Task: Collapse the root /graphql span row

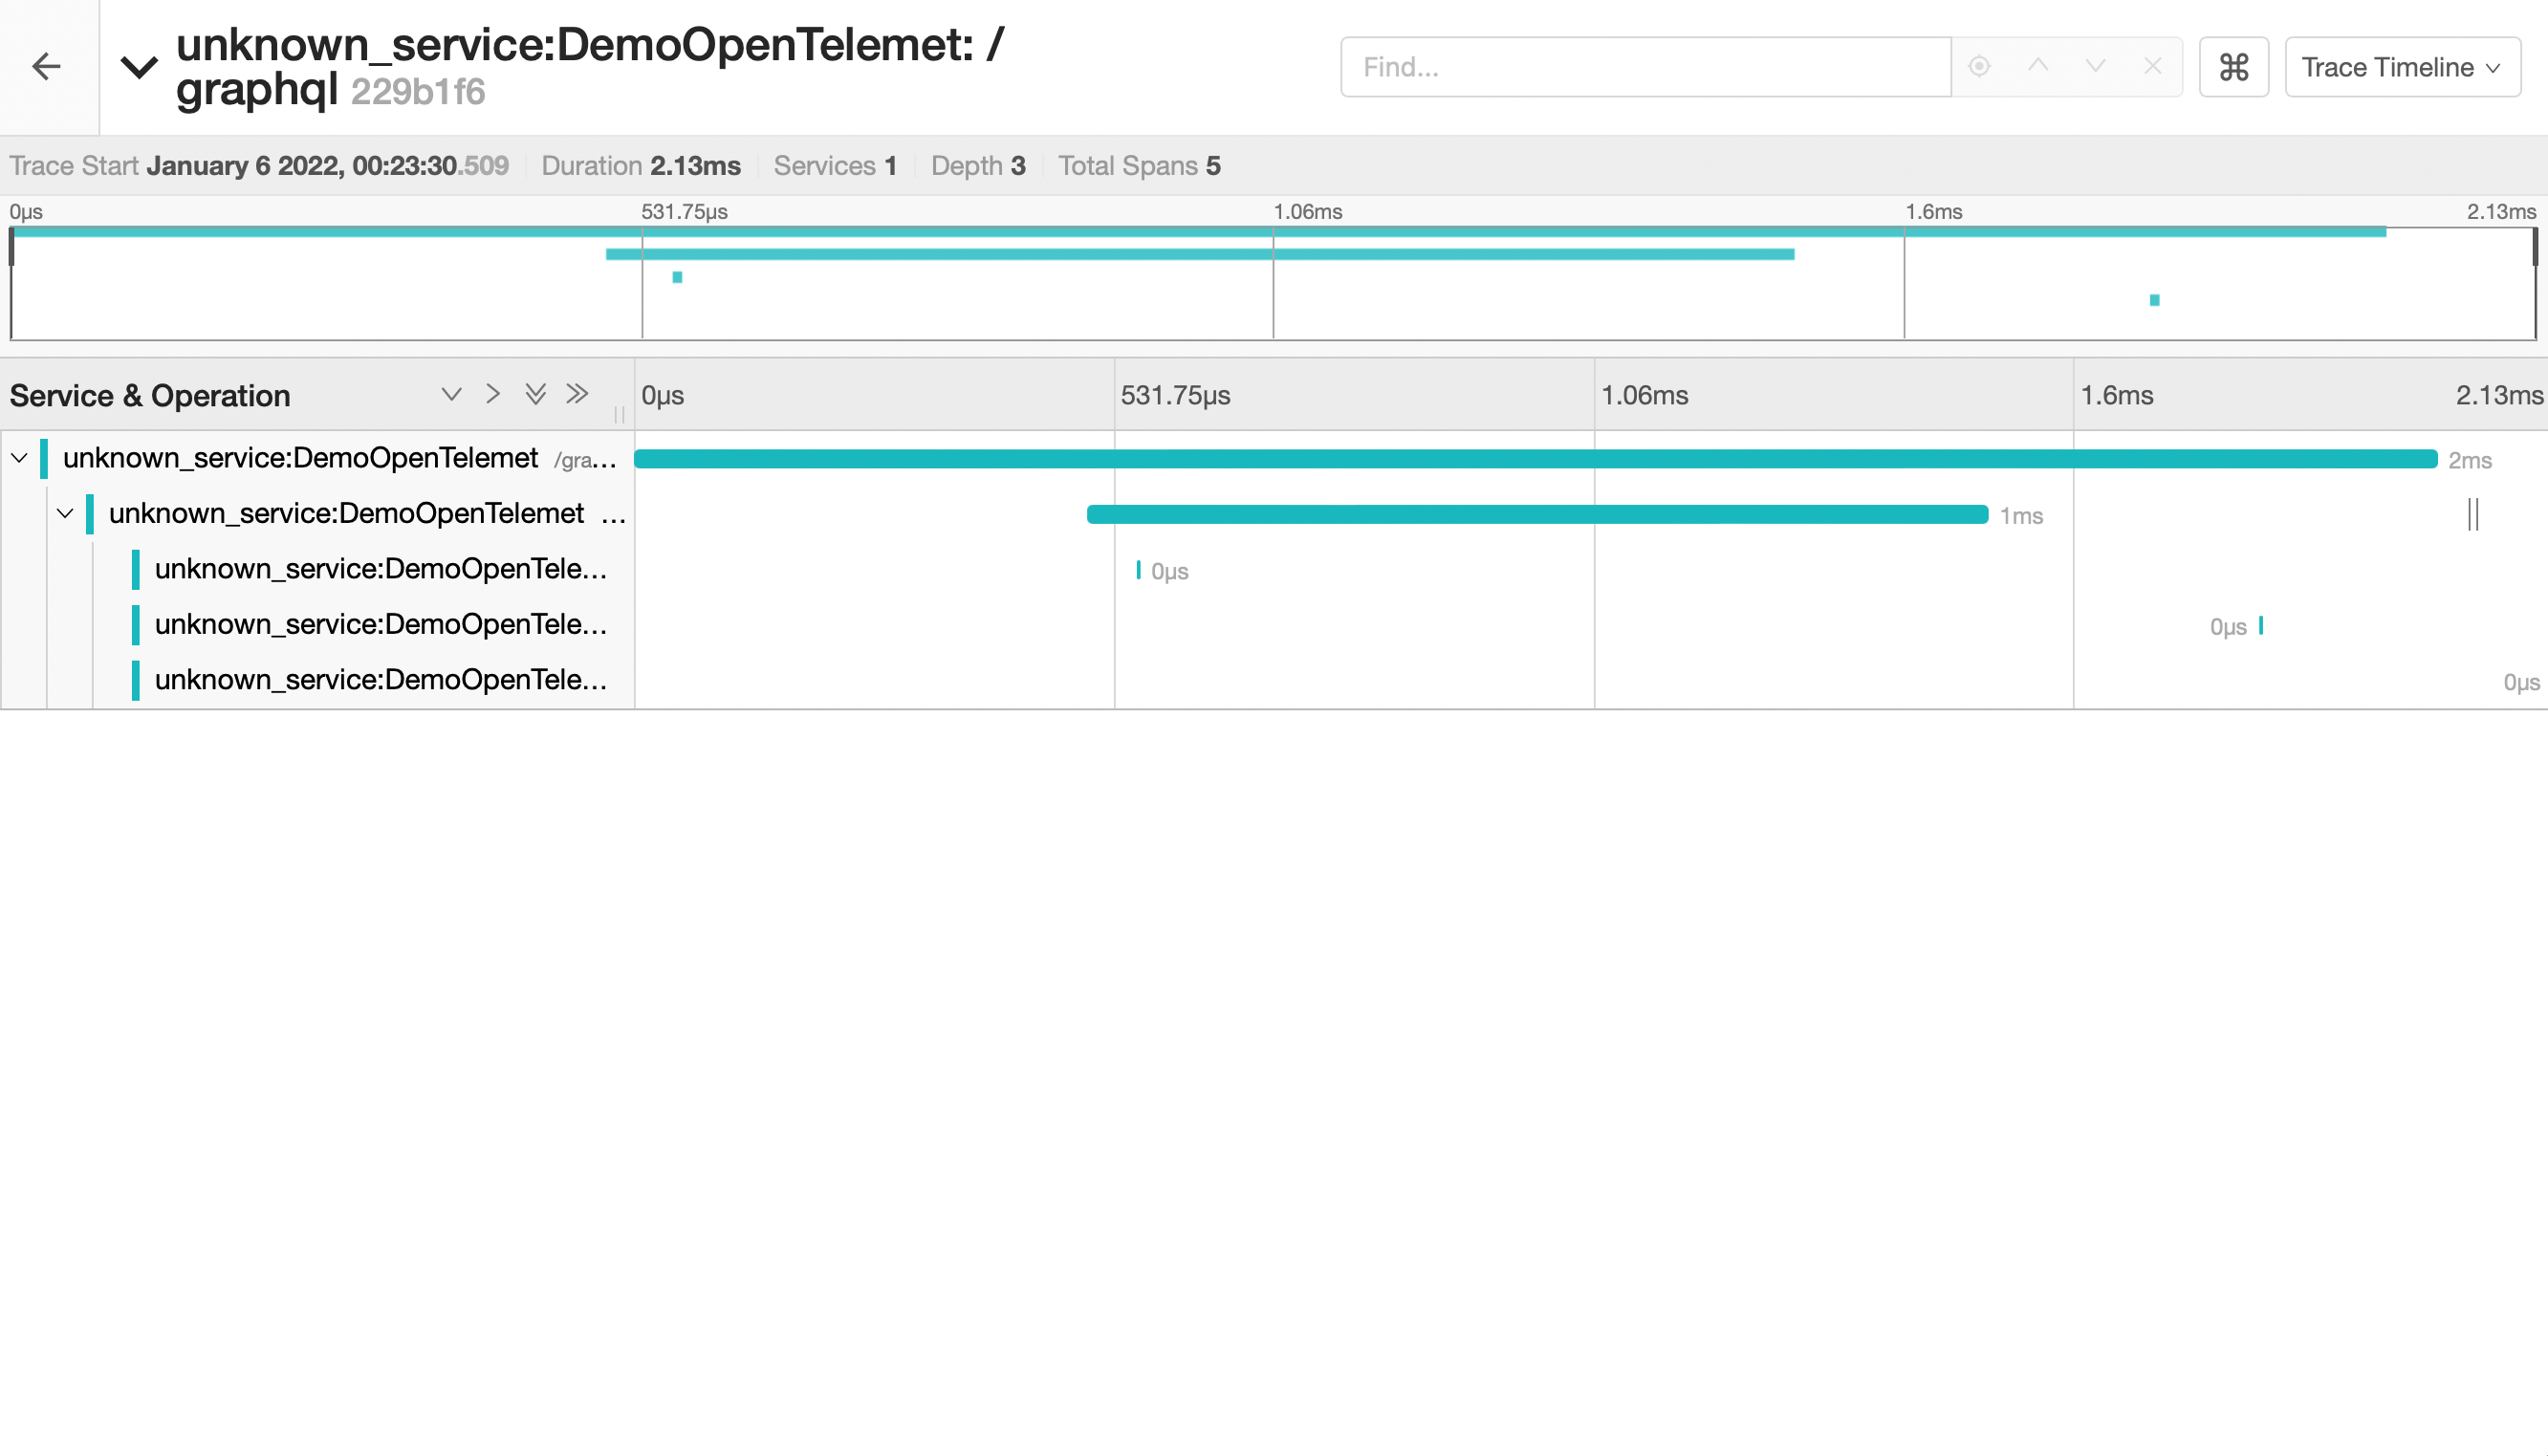Action: pyautogui.click(x=19, y=458)
